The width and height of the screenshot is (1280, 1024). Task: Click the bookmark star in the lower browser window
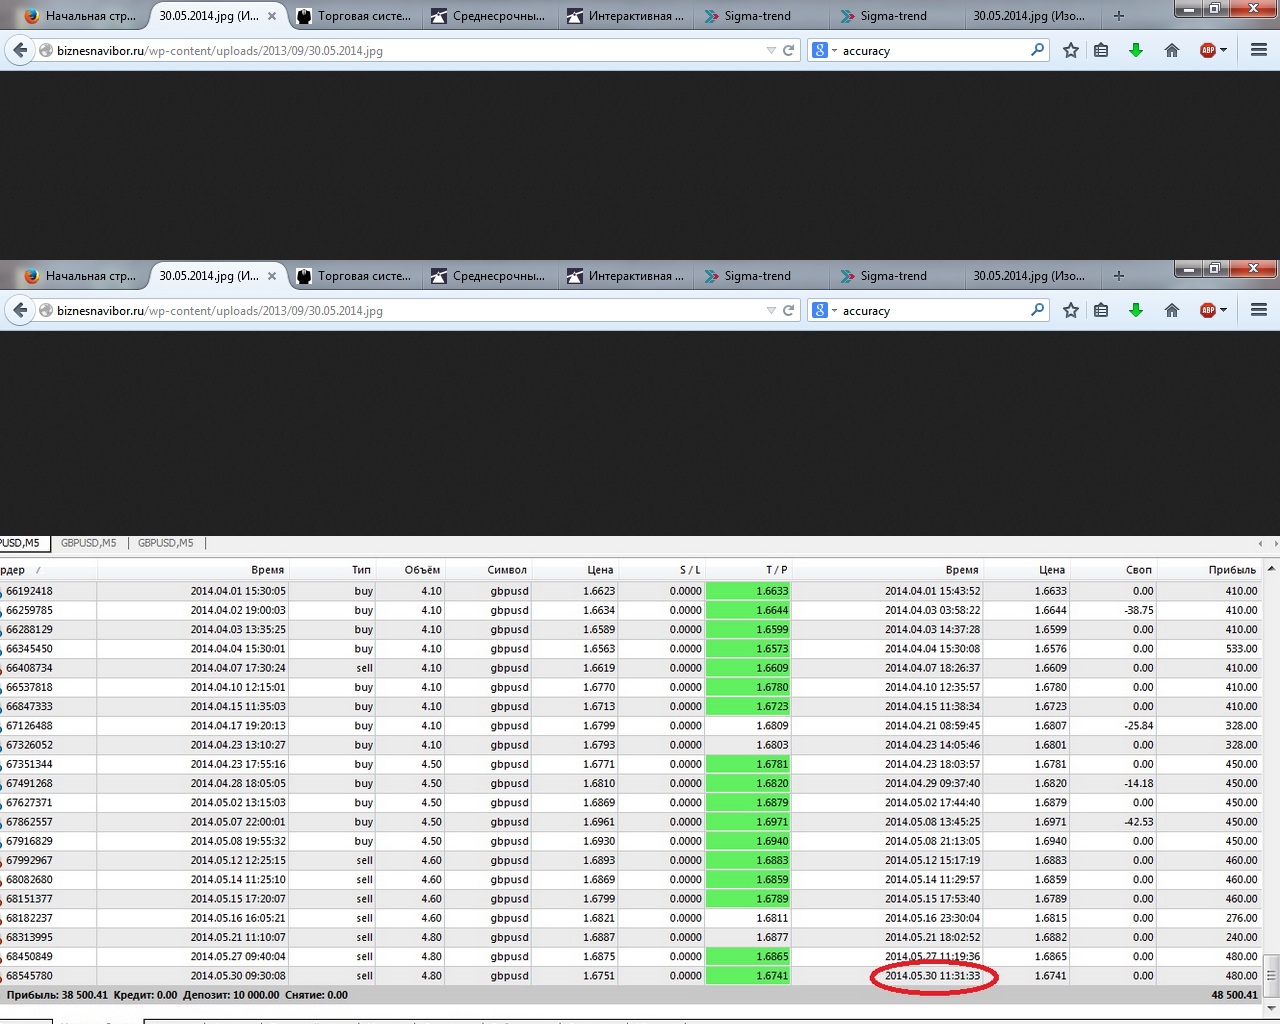(1071, 310)
